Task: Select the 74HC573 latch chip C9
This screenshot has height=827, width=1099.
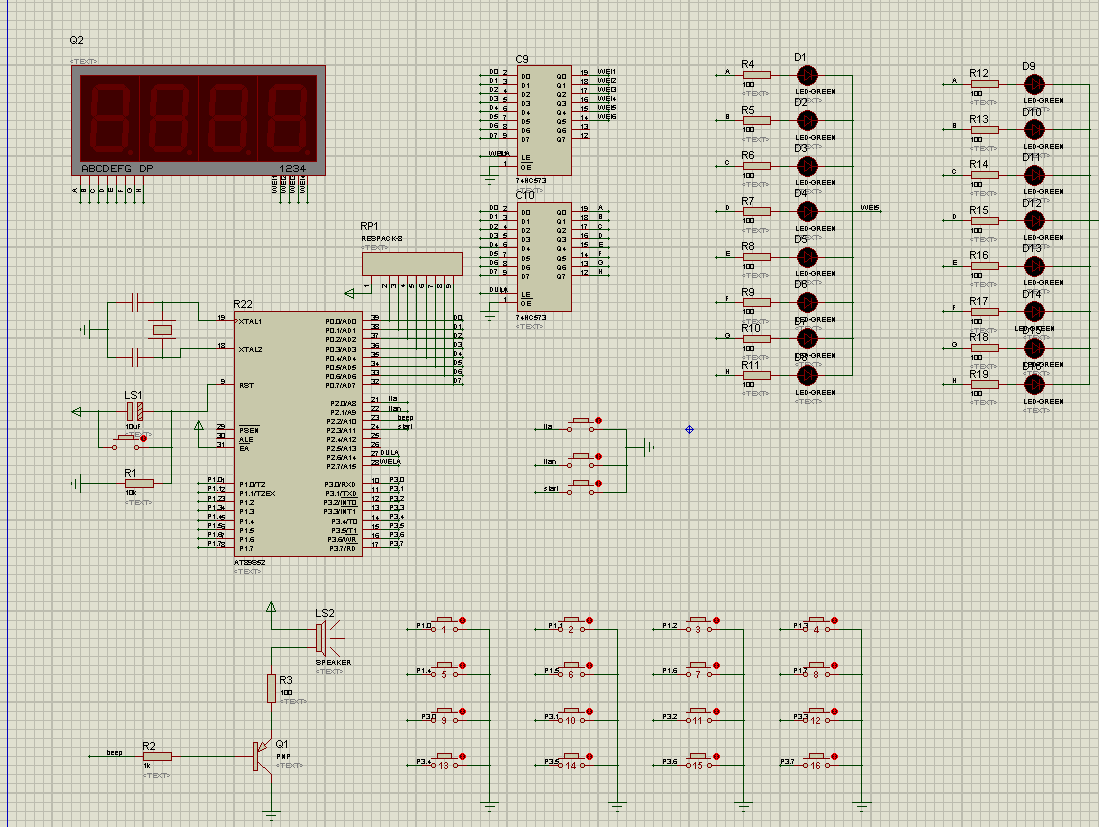Action: 544,121
